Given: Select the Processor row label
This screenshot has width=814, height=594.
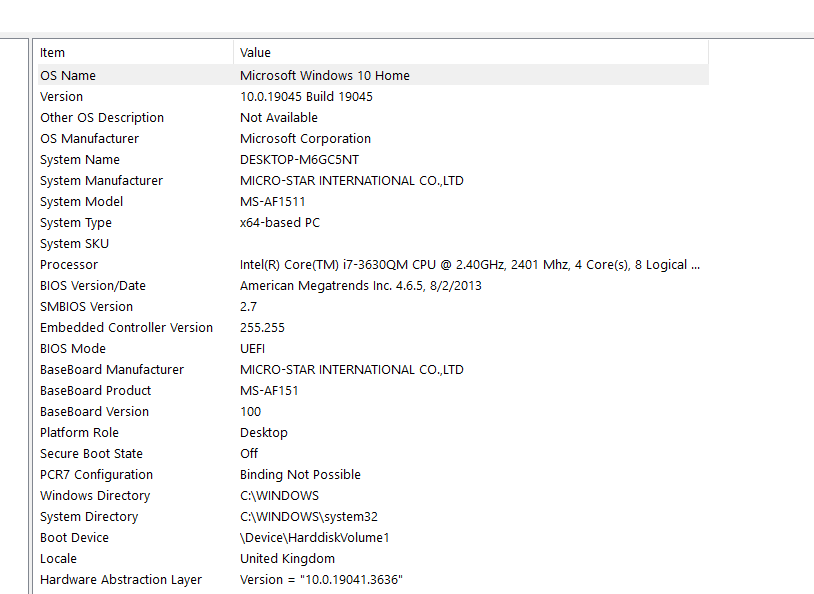Looking at the screenshot, I should tap(69, 264).
